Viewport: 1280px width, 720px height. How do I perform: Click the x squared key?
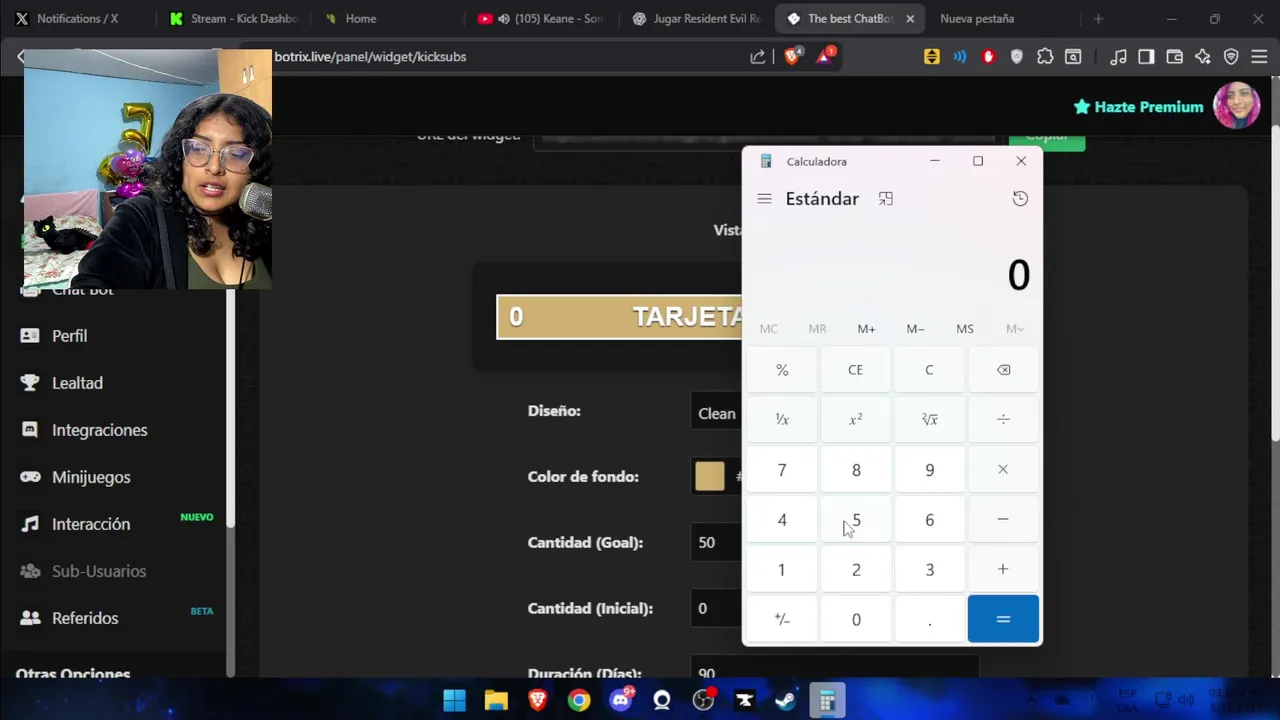(855, 420)
